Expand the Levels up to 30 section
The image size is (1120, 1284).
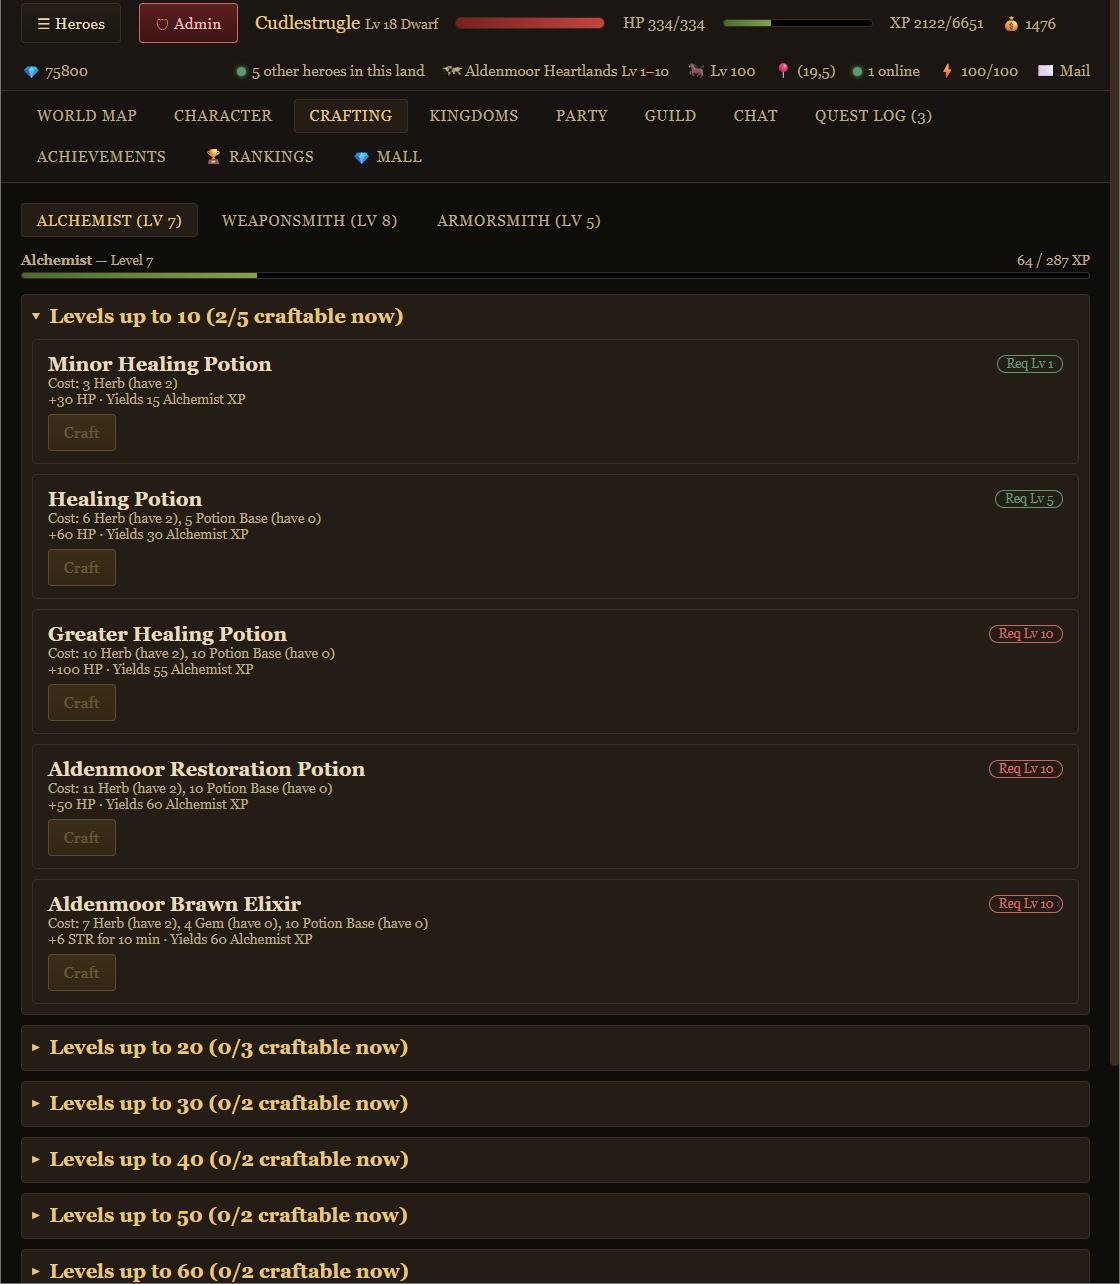point(555,1104)
